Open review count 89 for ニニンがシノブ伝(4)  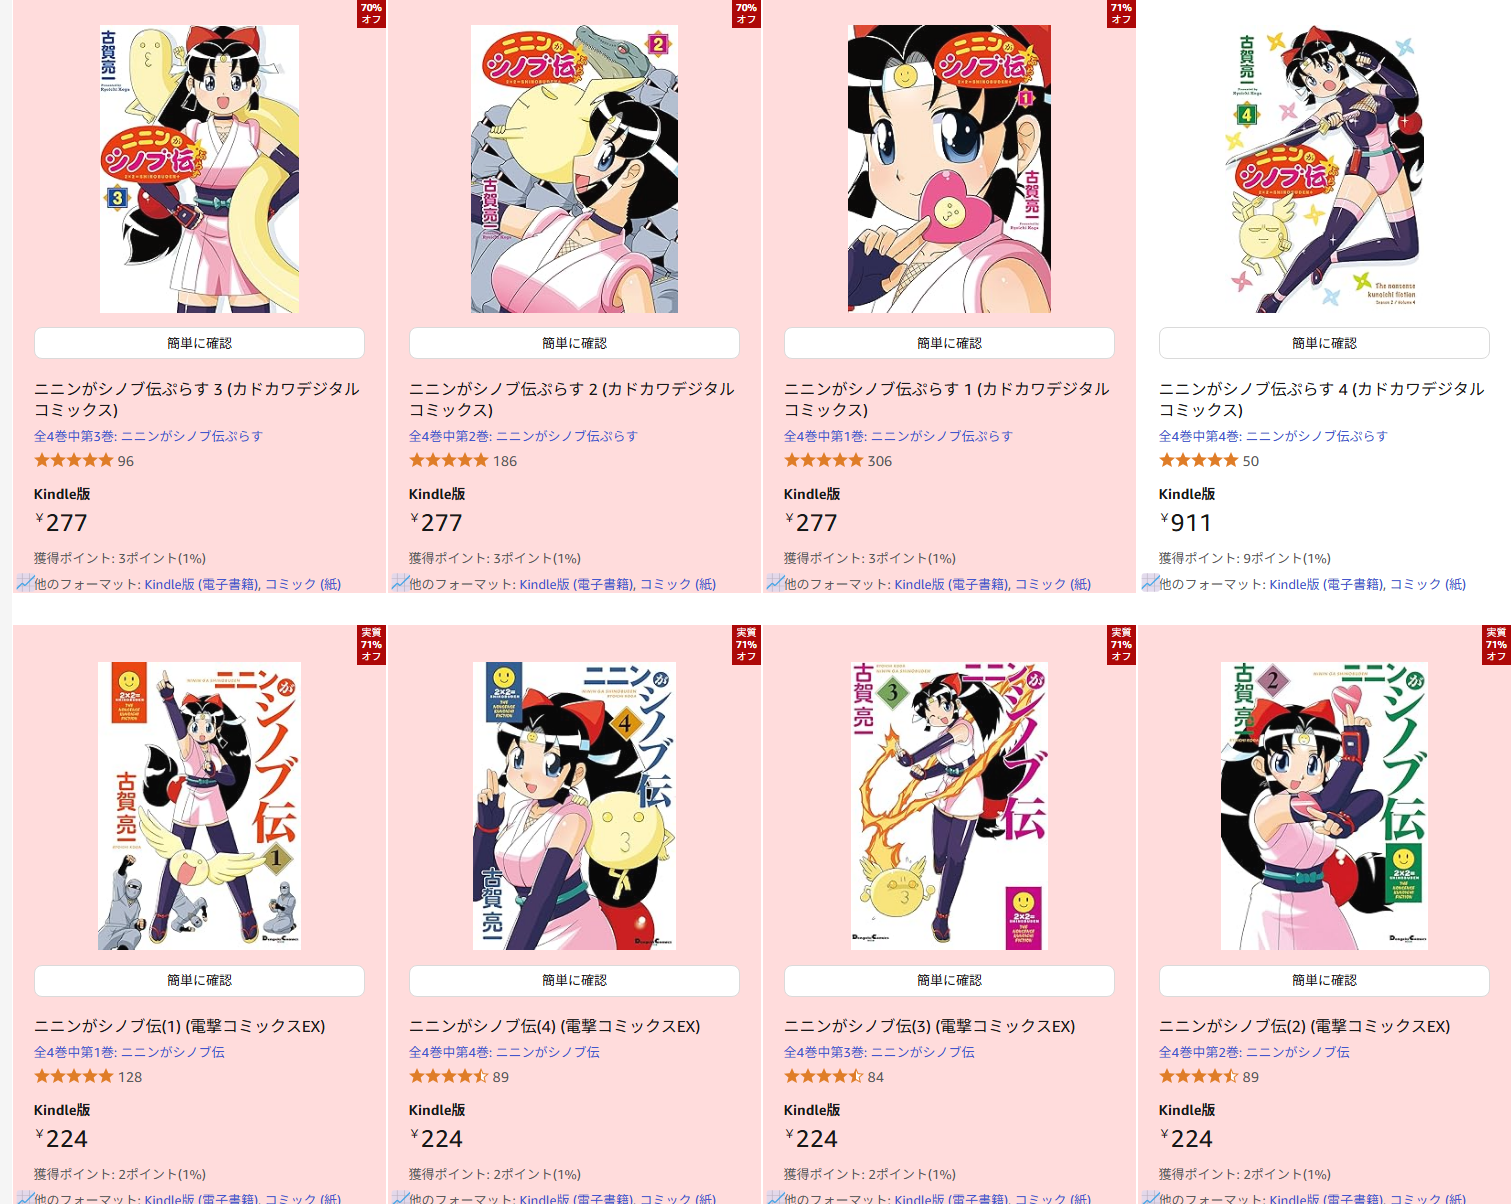(501, 1077)
